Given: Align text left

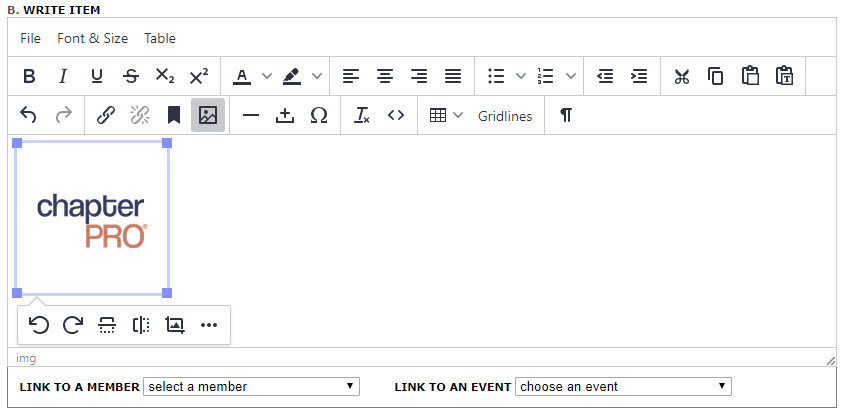Looking at the screenshot, I should [351, 76].
